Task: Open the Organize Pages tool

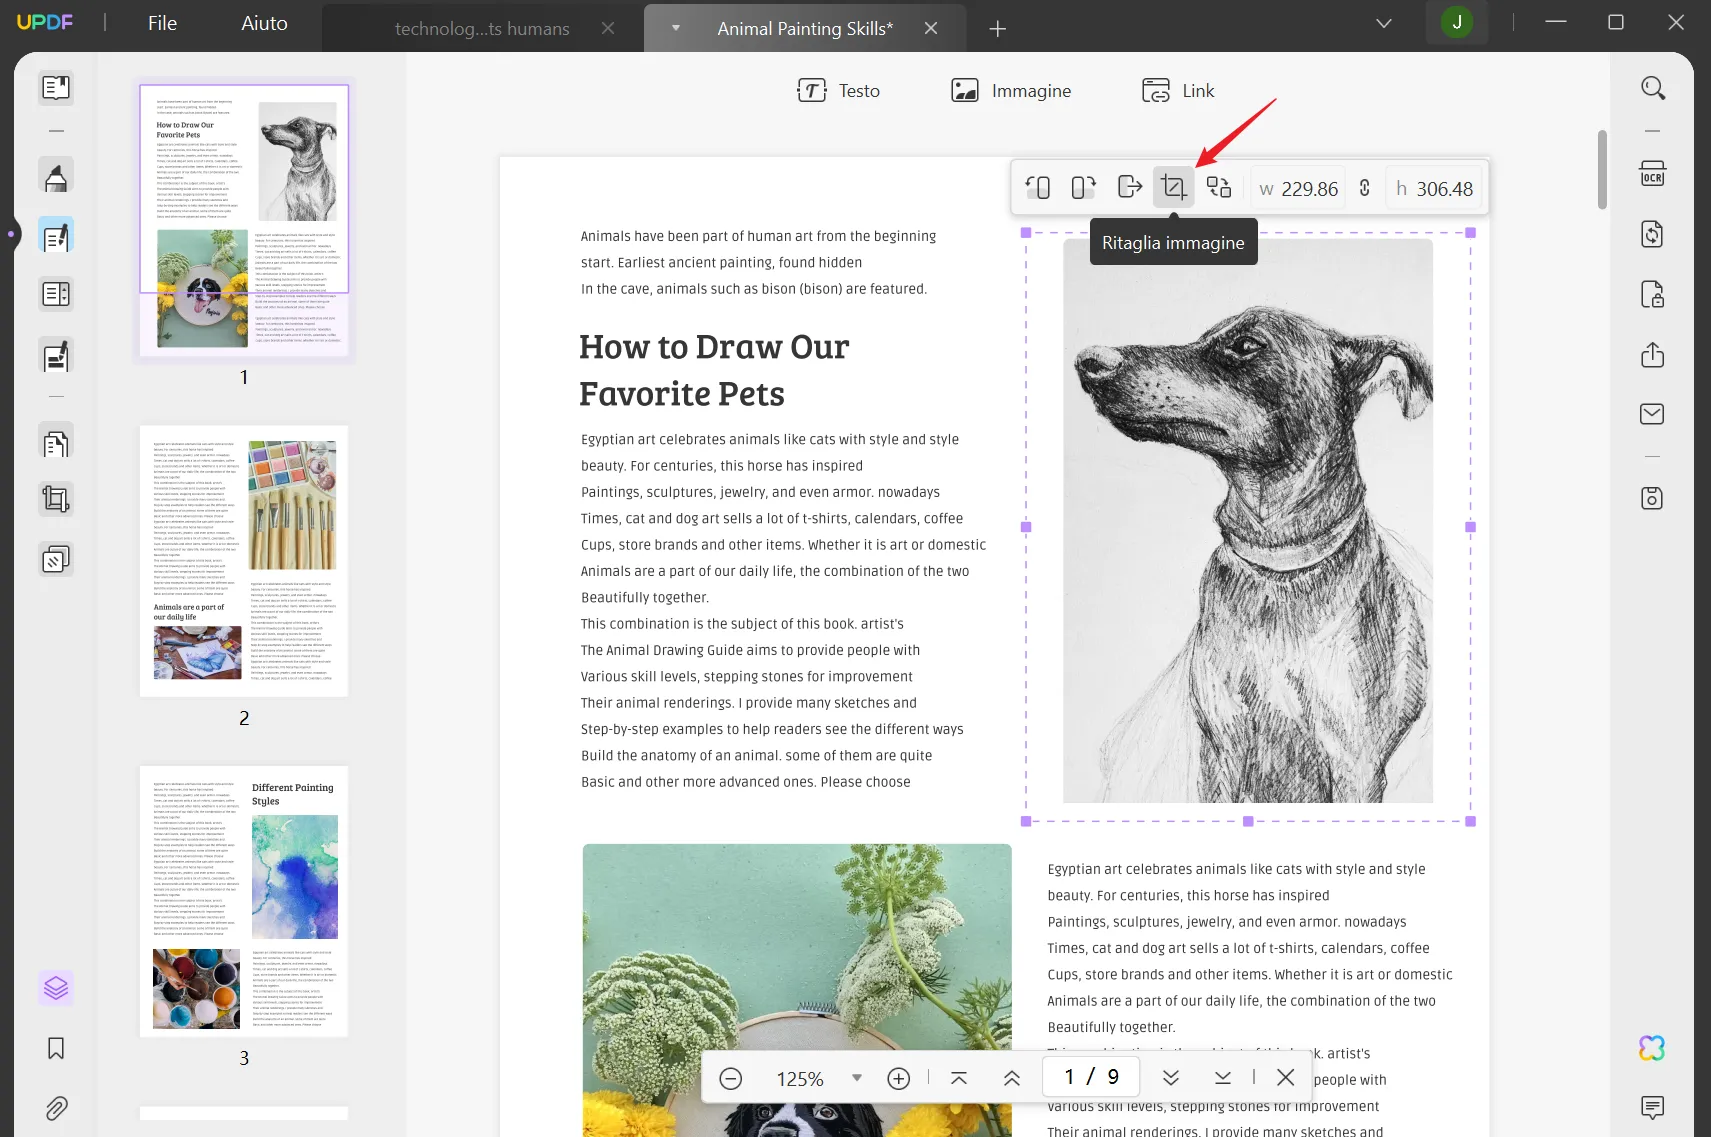Action: 56,441
